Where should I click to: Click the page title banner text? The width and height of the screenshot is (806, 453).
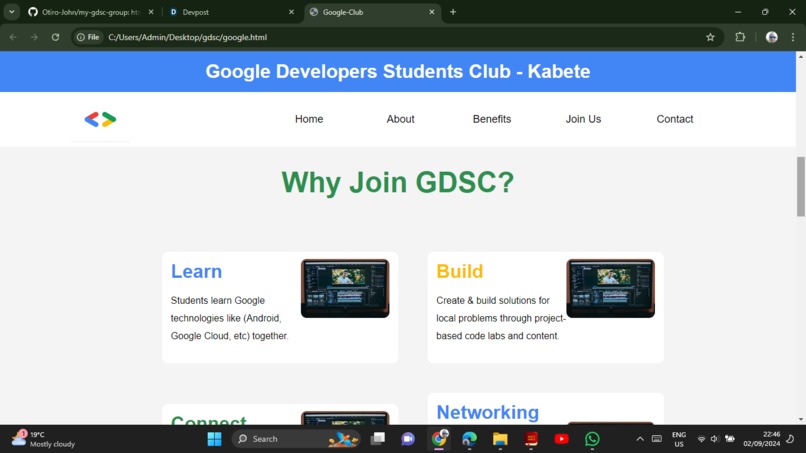[398, 71]
